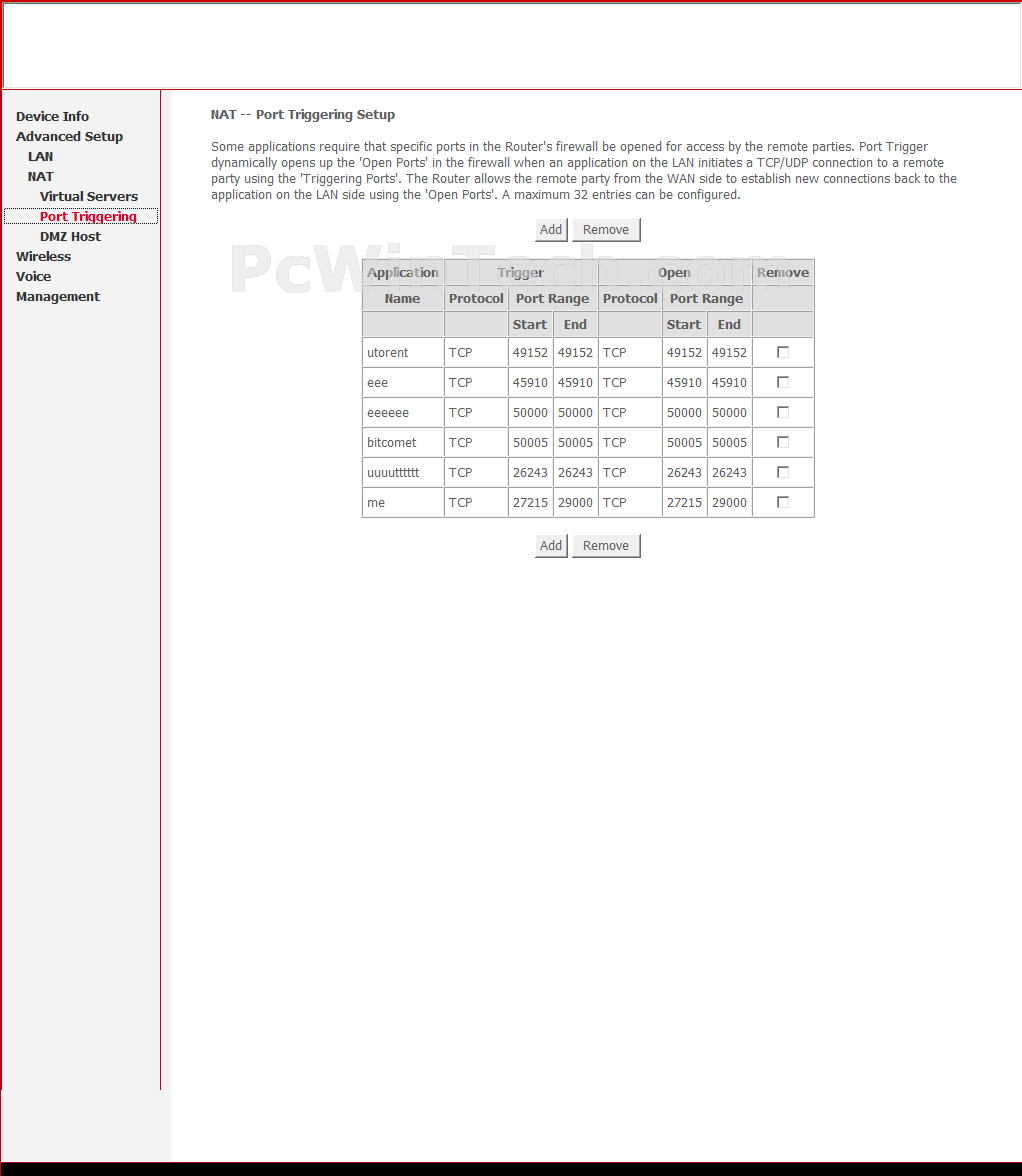Click the trigger protocol TCP for utorent
Screen dimensions: 1022x1176
[460, 352]
